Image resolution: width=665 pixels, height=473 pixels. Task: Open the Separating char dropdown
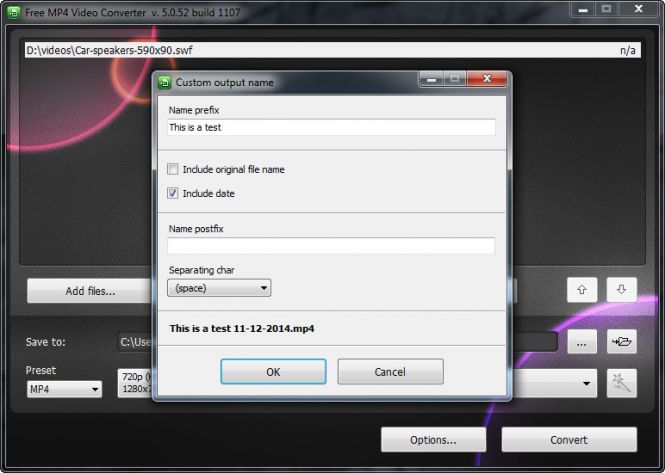pos(219,288)
